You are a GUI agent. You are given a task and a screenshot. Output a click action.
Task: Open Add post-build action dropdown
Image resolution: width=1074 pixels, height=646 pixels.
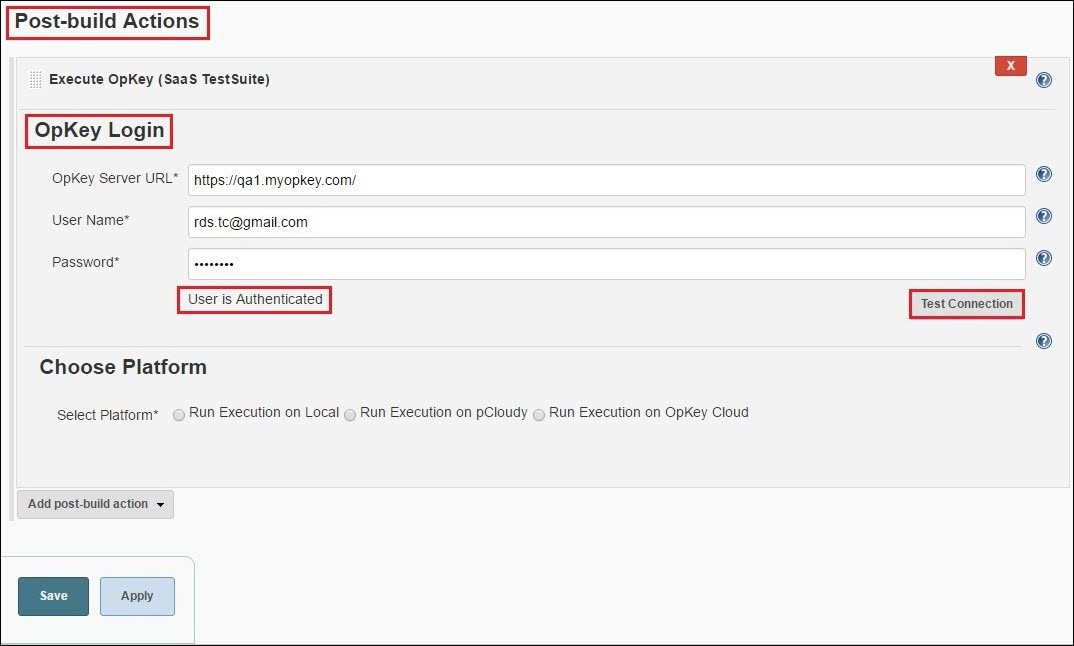[x=95, y=504]
